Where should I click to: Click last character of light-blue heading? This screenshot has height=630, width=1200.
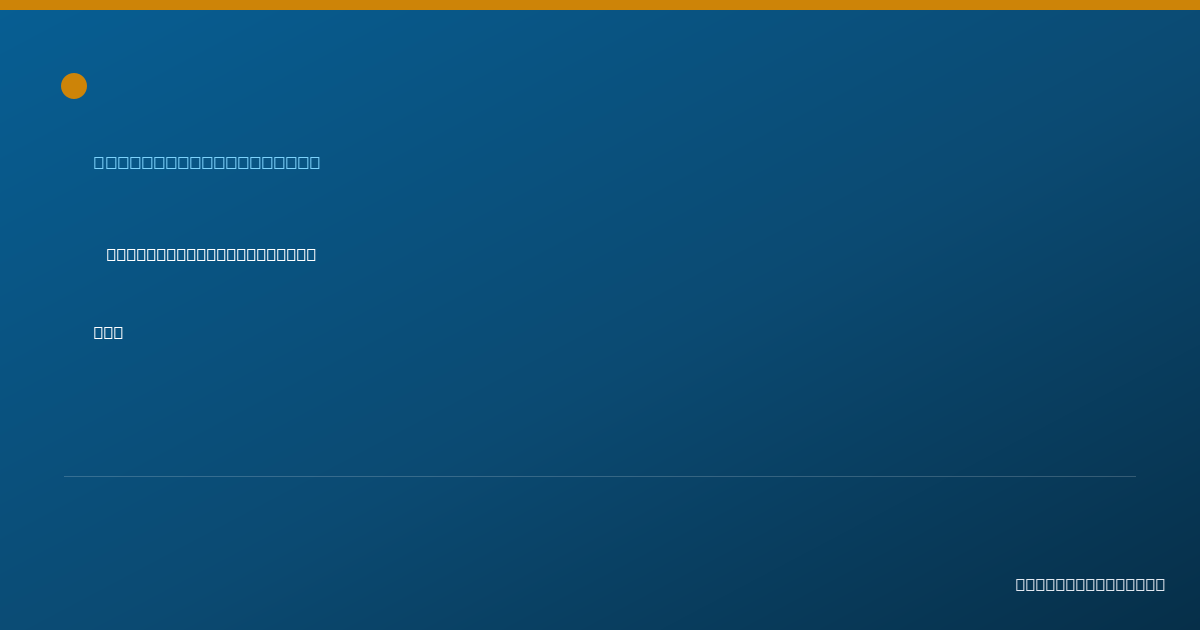tap(314, 162)
